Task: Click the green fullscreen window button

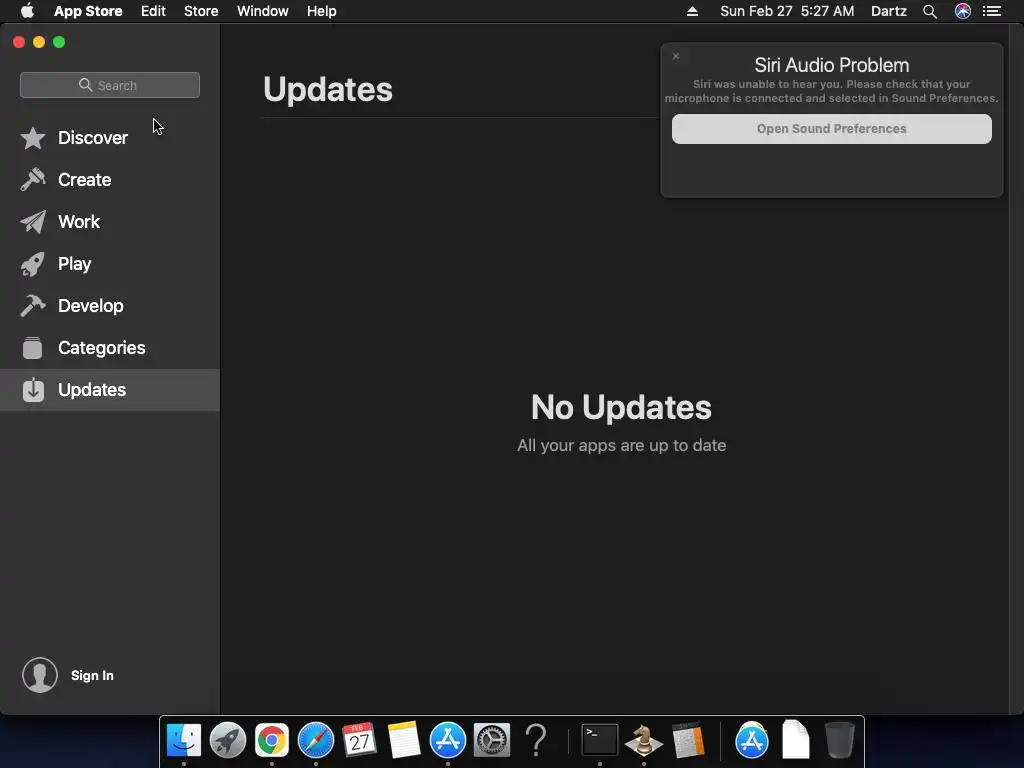Action: coord(59,42)
